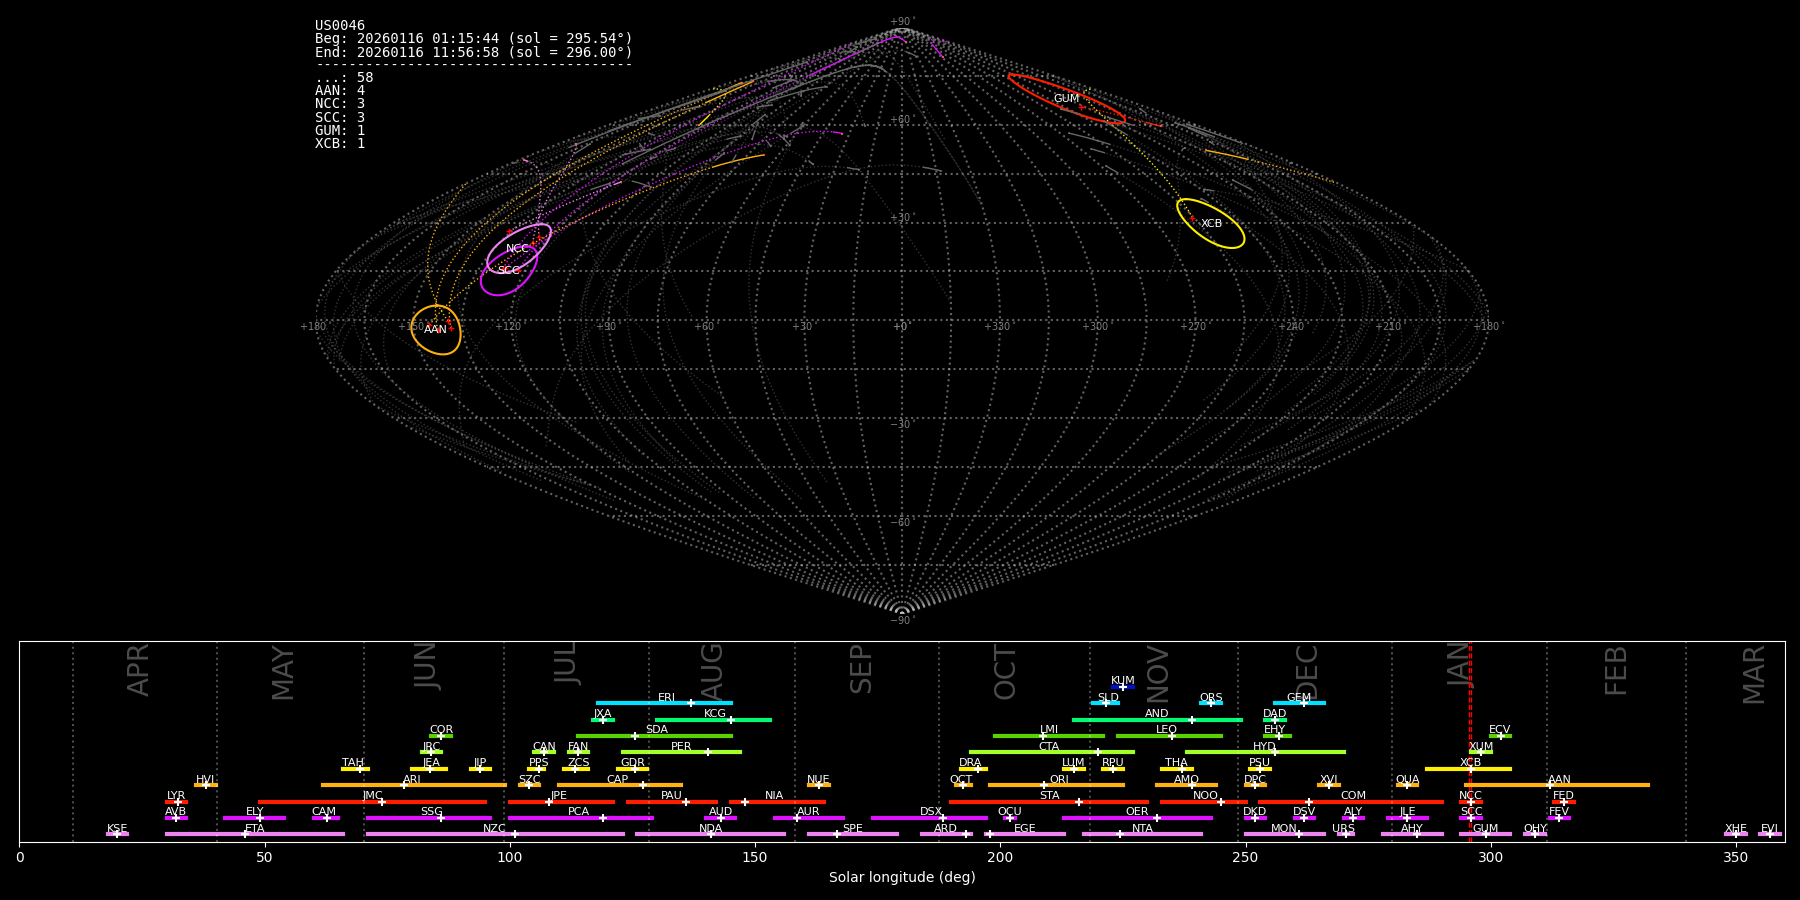
Task: Select the STA shower bar label
Action: 1049,796
